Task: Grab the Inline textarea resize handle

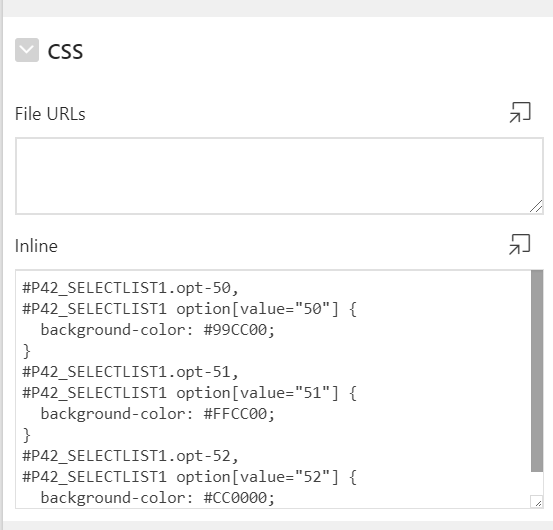Action: tap(536, 501)
